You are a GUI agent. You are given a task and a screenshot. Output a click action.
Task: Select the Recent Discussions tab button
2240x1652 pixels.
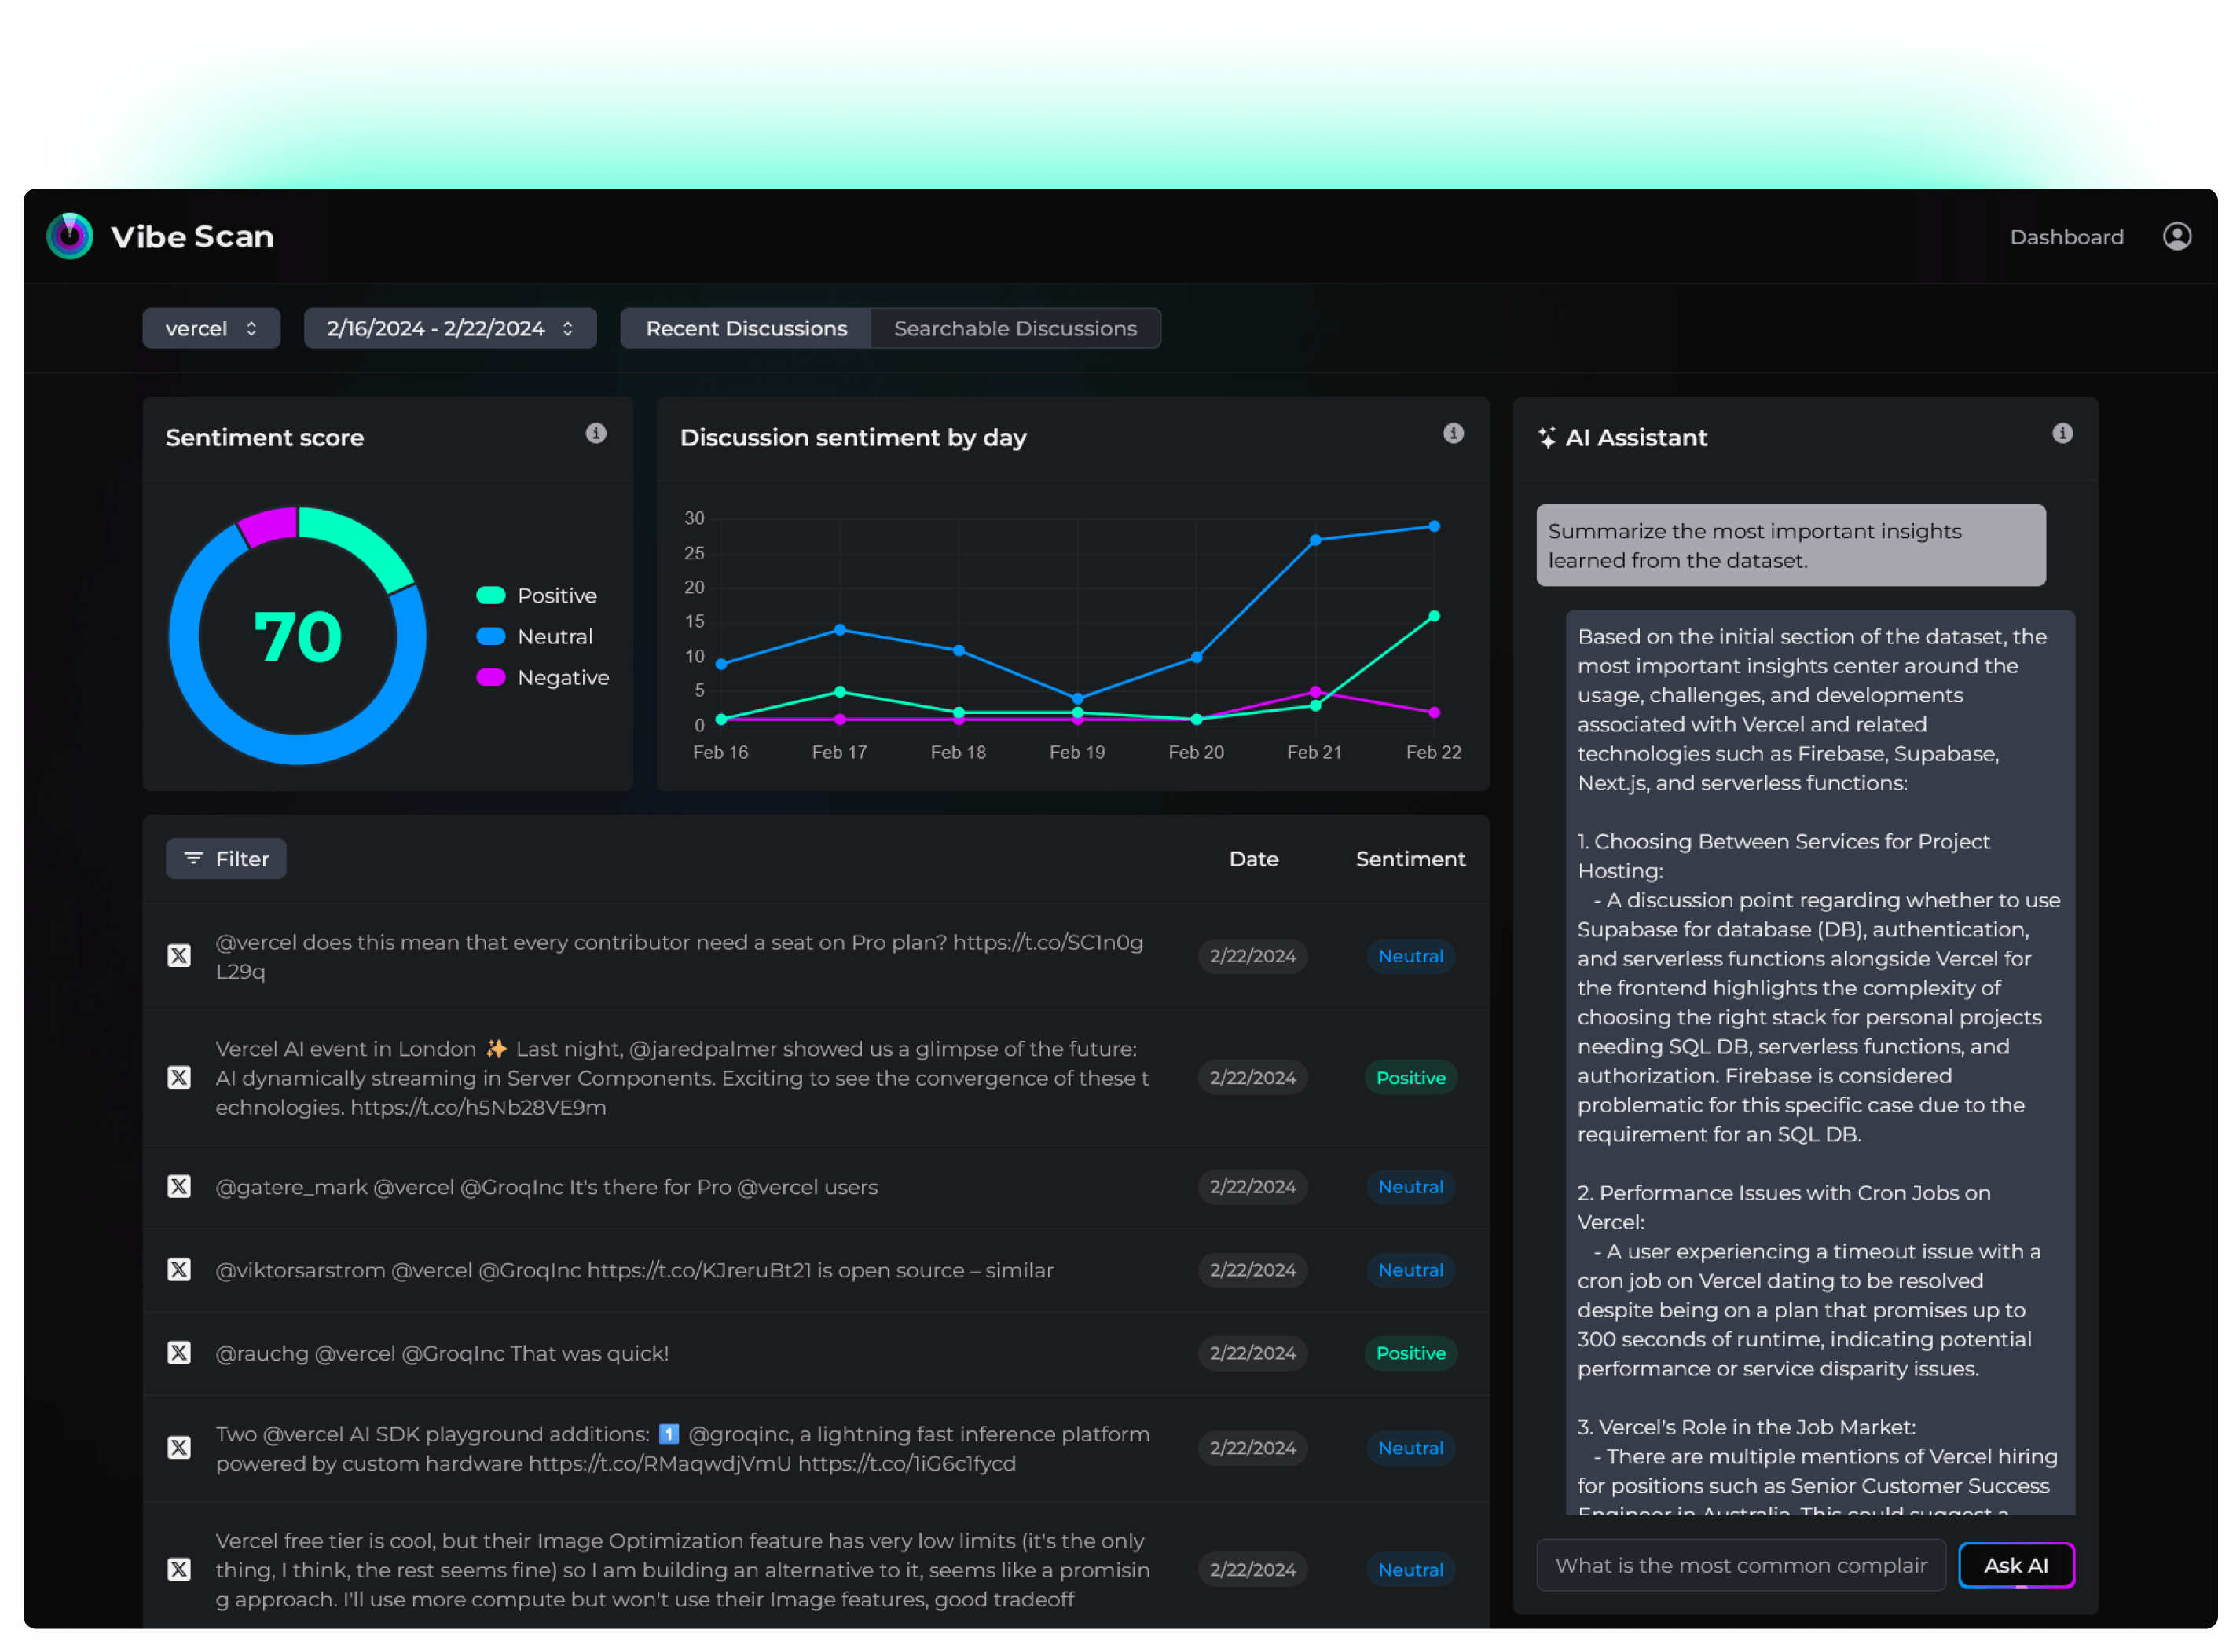point(745,328)
